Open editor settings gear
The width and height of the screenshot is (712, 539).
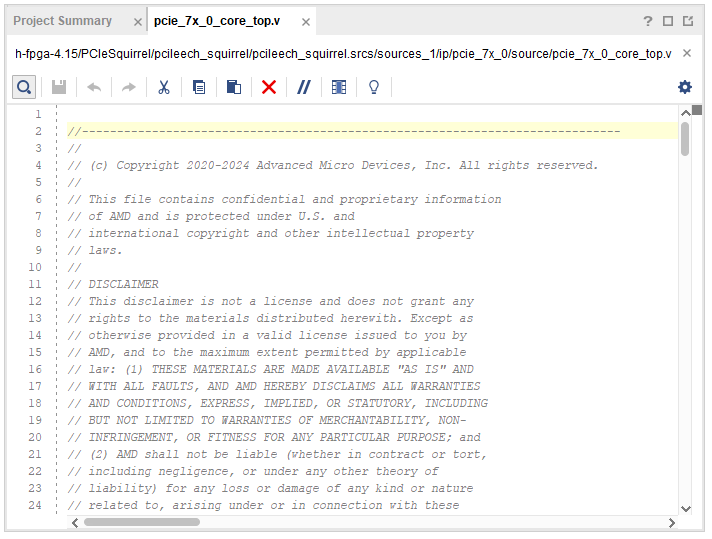[x=685, y=87]
